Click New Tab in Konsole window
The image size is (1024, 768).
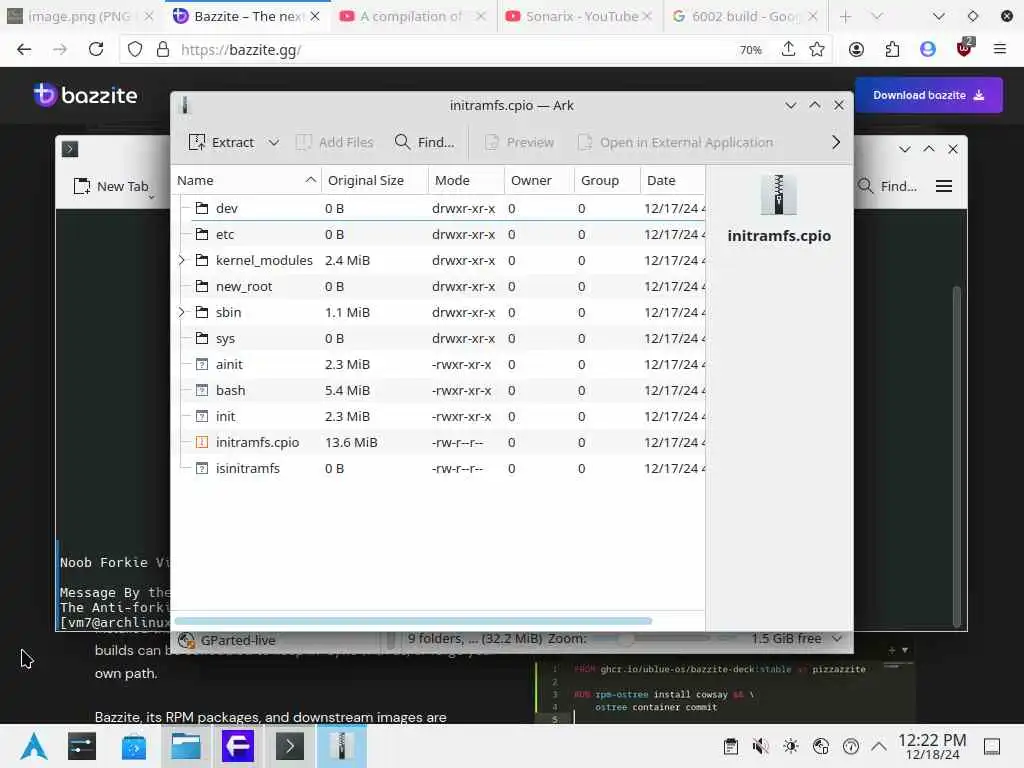111,187
